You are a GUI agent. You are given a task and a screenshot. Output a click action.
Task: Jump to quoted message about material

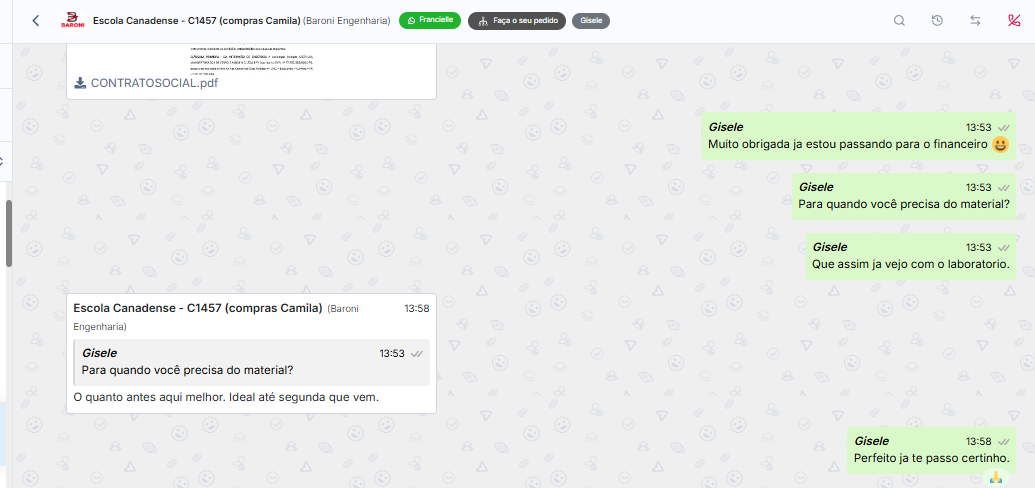coord(251,363)
